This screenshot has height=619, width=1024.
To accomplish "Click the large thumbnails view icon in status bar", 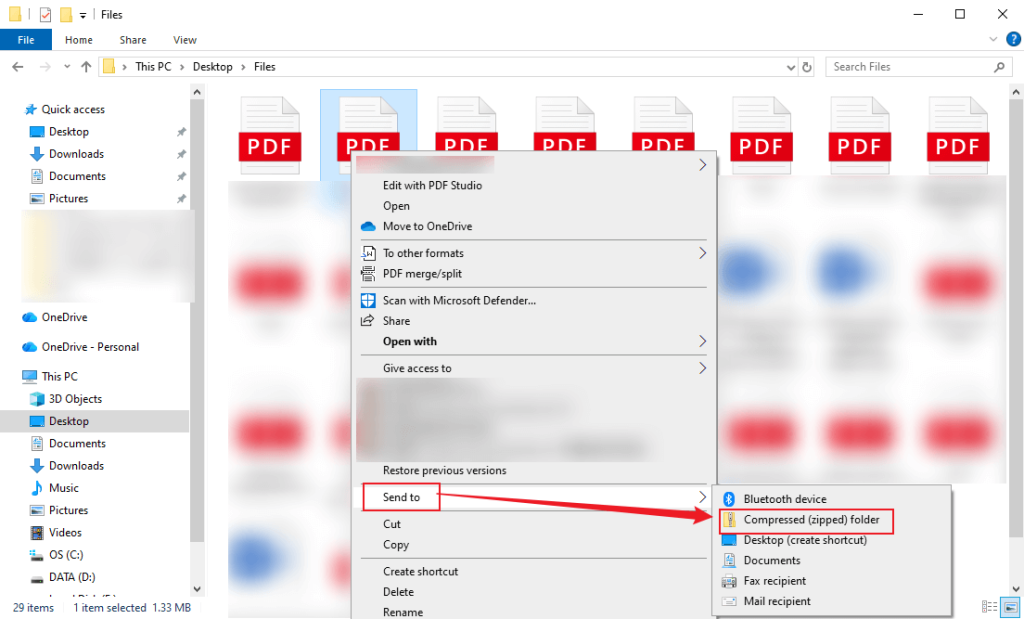I will pyautogui.click(x=1010, y=607).
